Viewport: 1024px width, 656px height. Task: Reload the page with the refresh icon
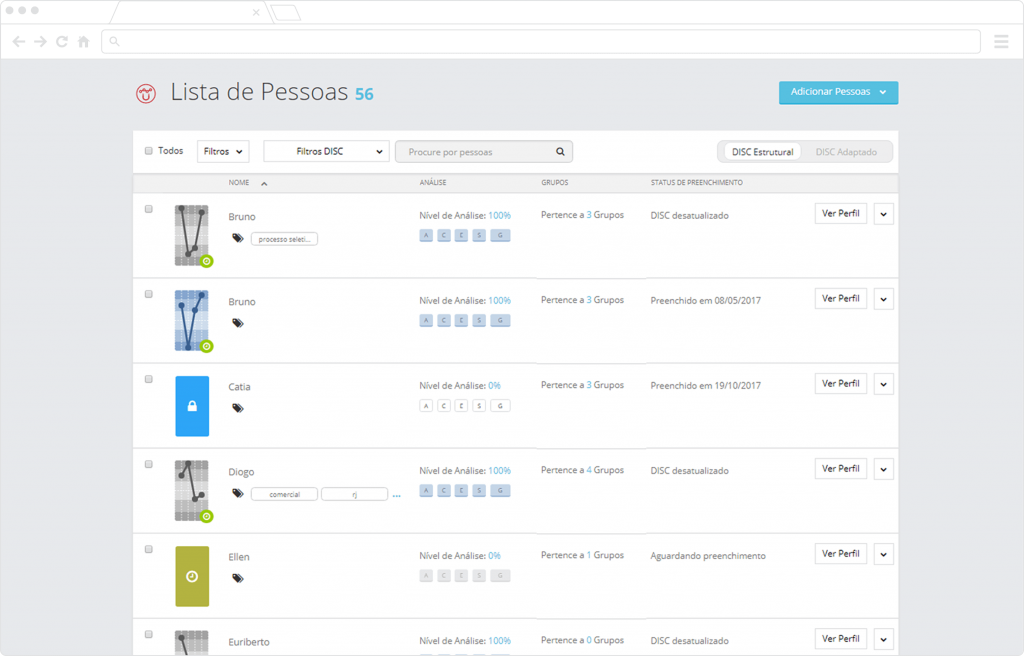point(62,42)
